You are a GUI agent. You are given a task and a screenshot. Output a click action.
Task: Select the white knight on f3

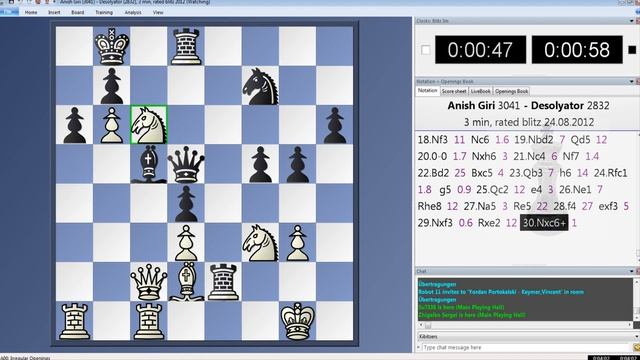260,242
